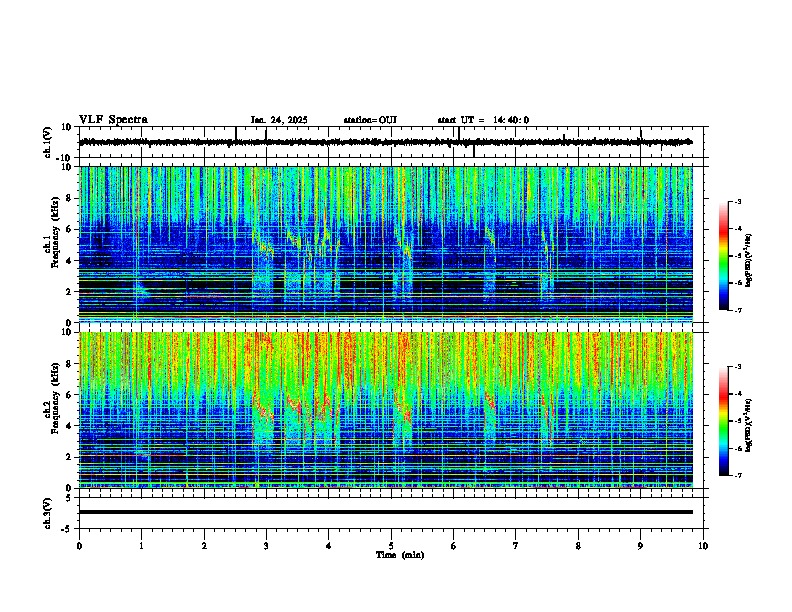Click time-axis tick label "4"

coord(328,546)
